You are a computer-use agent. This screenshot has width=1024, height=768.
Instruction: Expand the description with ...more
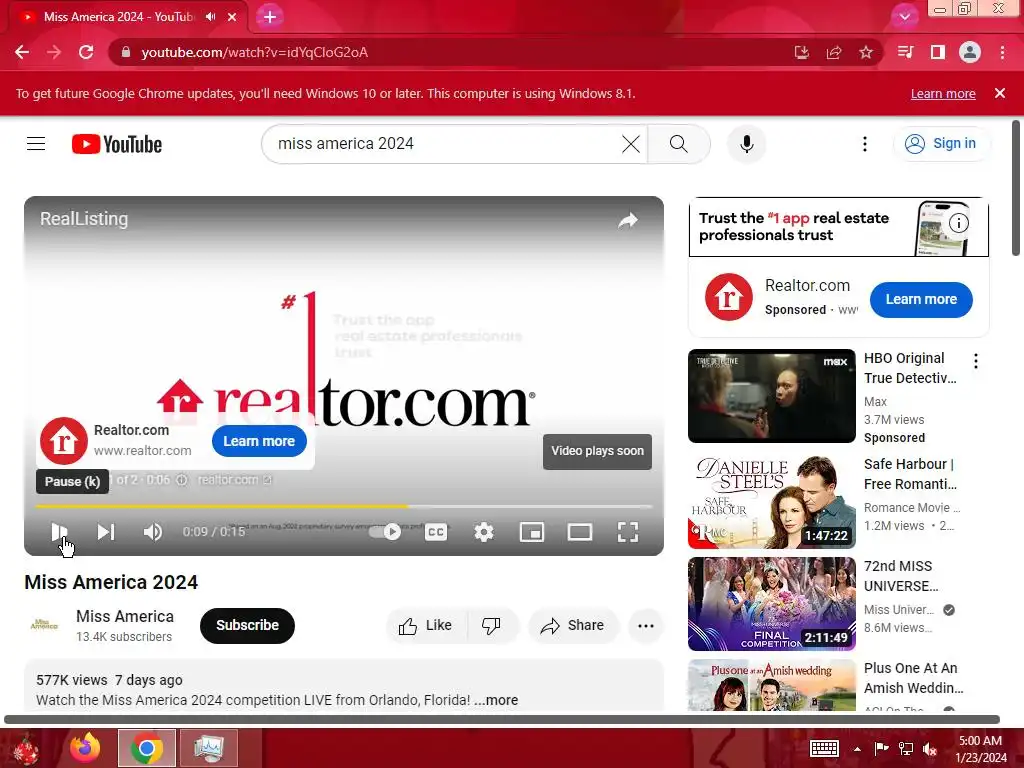point(496,700)
